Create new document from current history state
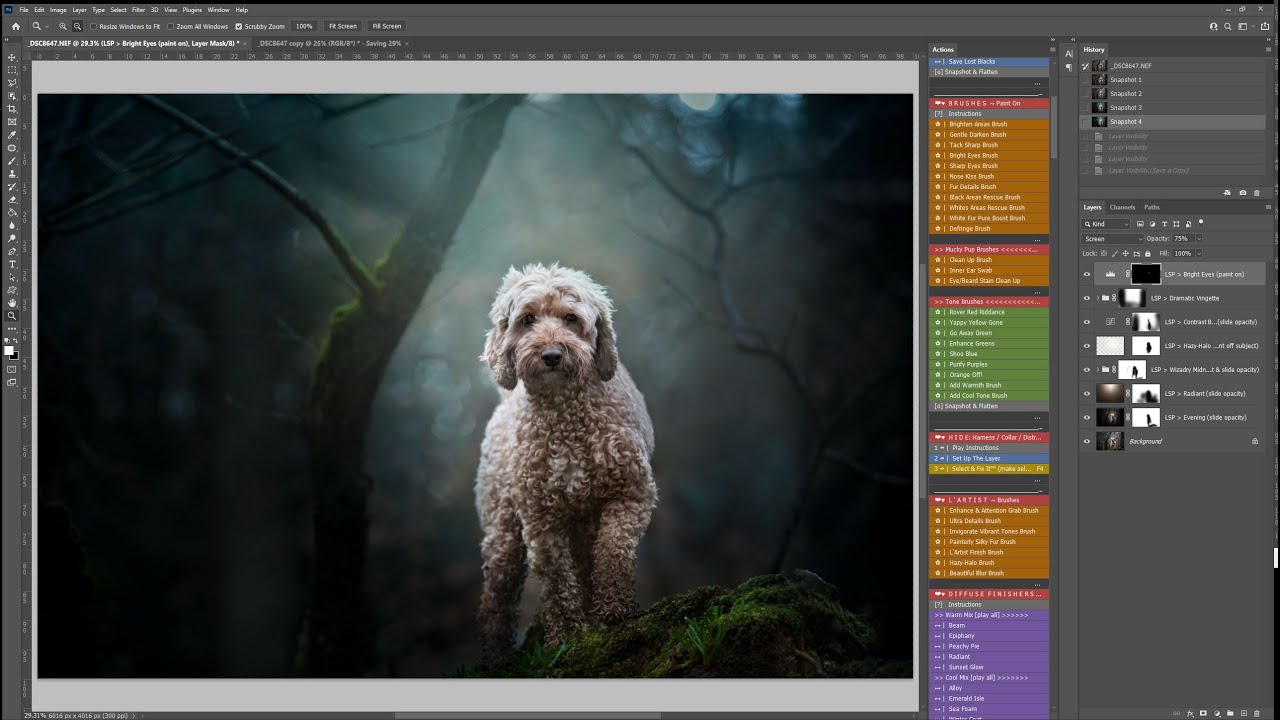The image size is (1280, 720). [1227, 193]
